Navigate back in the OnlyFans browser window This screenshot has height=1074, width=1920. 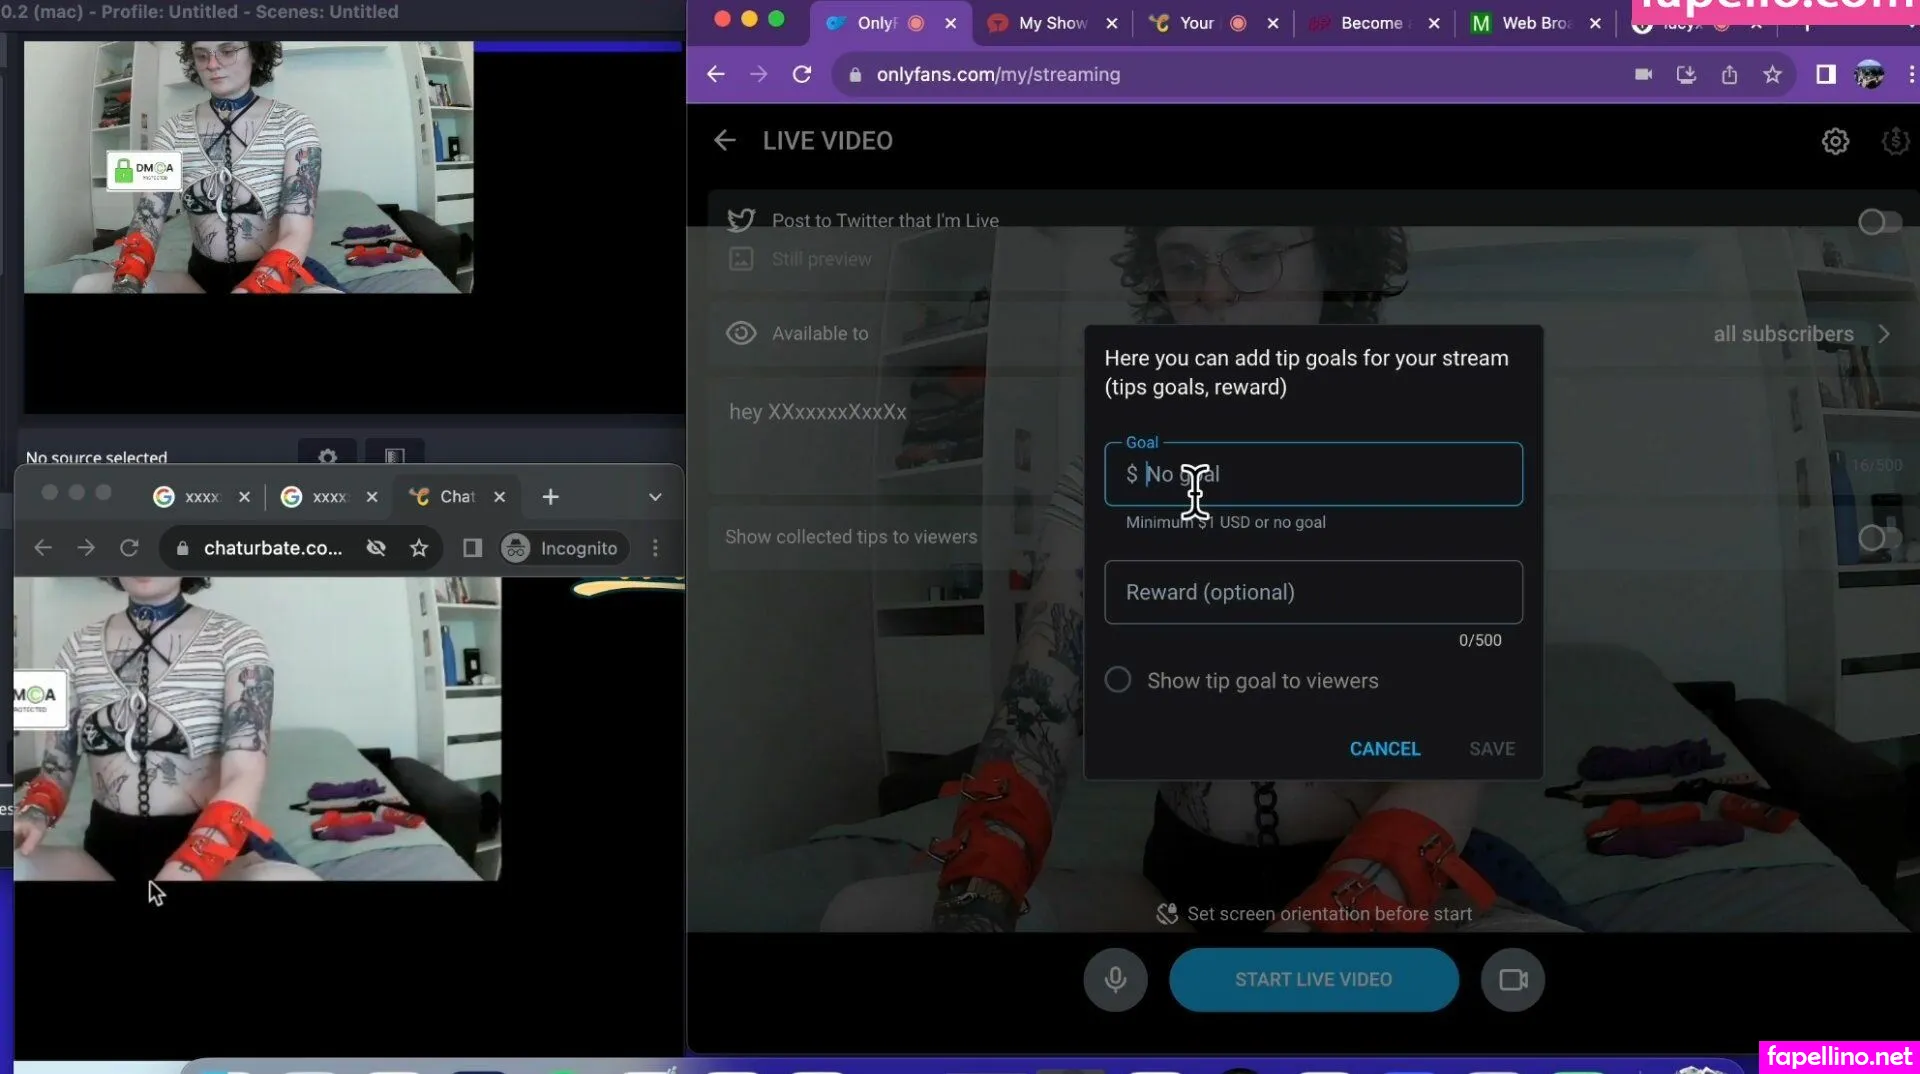715,74
